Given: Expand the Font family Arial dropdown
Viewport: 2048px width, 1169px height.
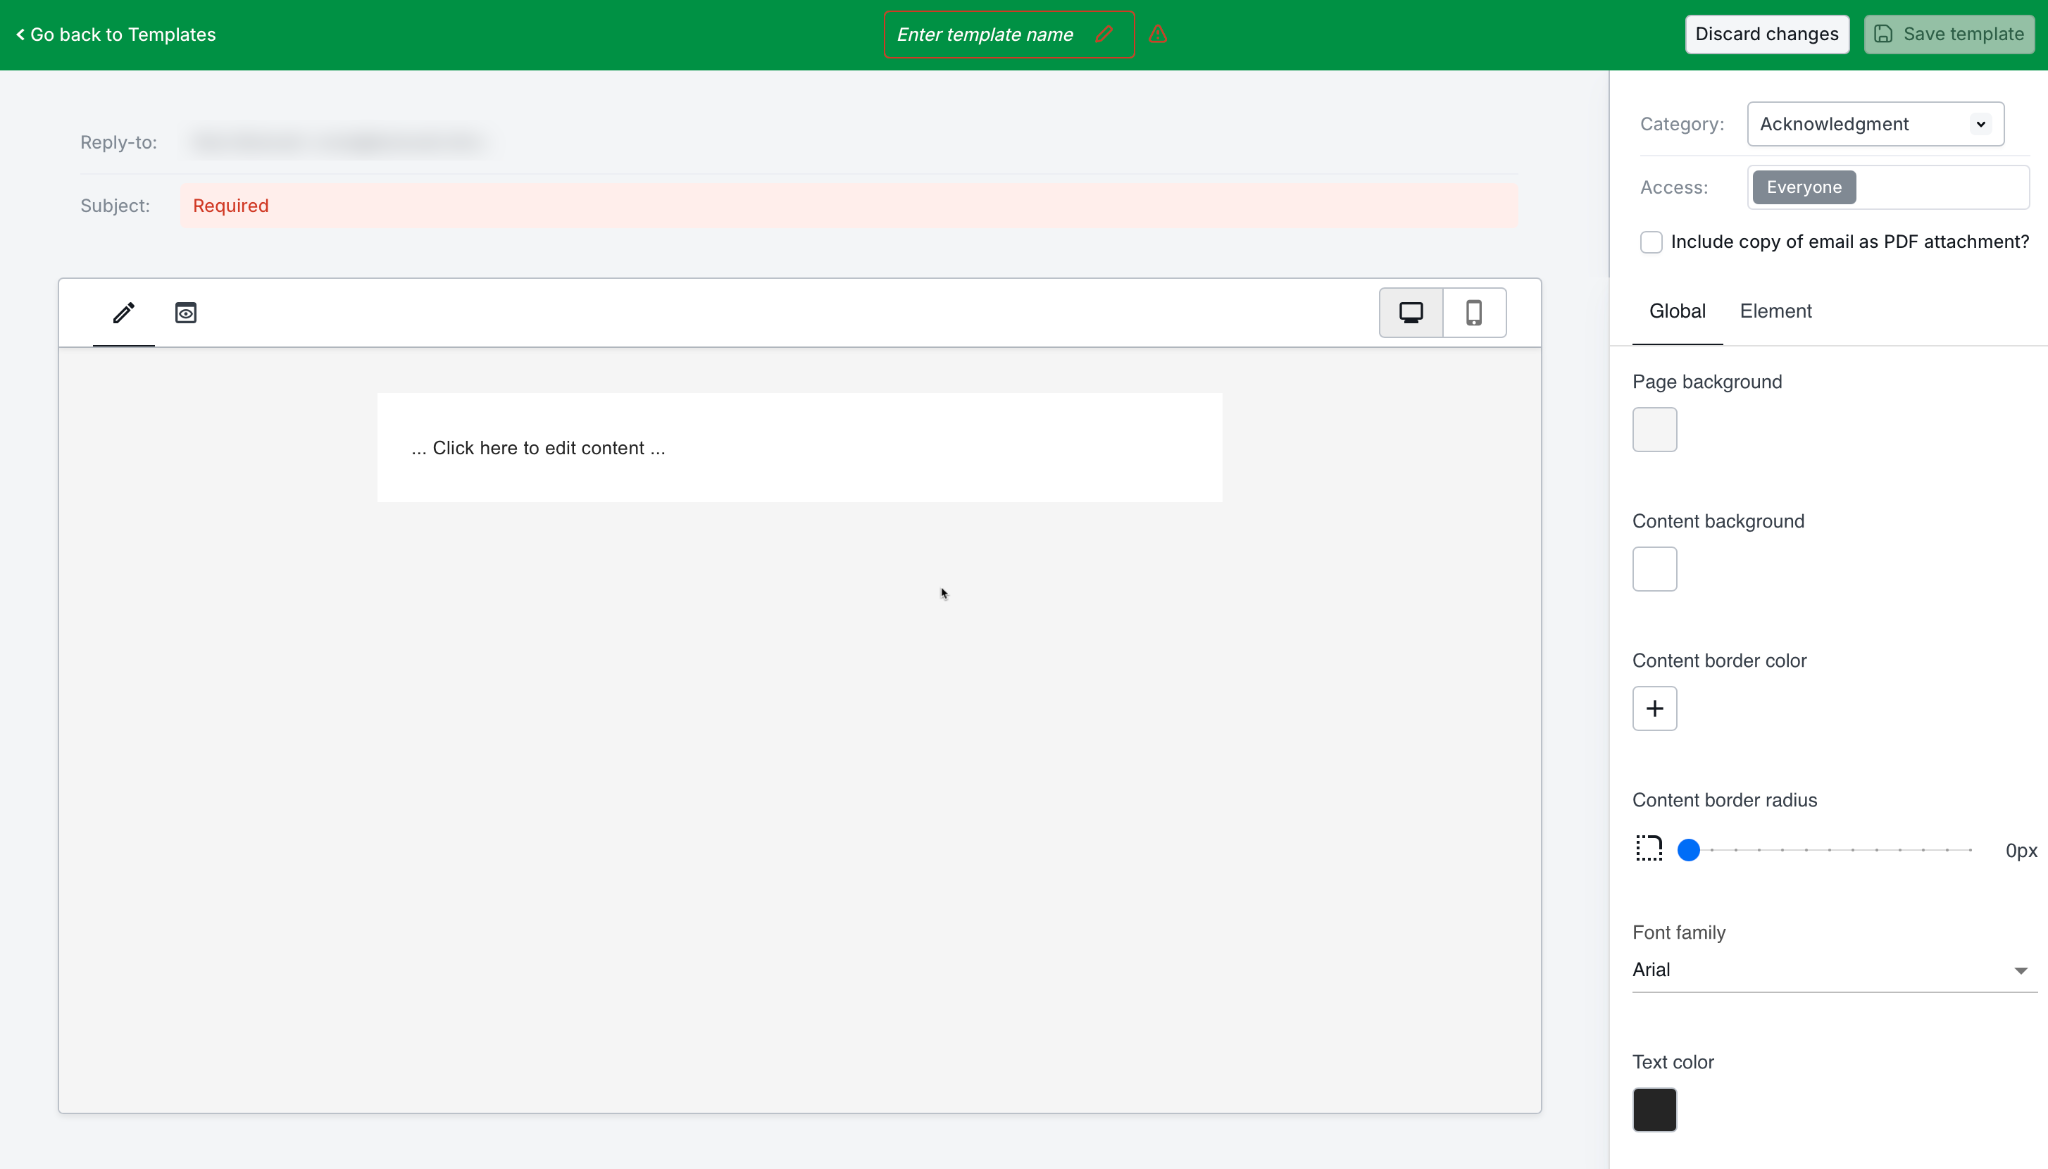Looking at the screenshot, I should [1833, 970].
